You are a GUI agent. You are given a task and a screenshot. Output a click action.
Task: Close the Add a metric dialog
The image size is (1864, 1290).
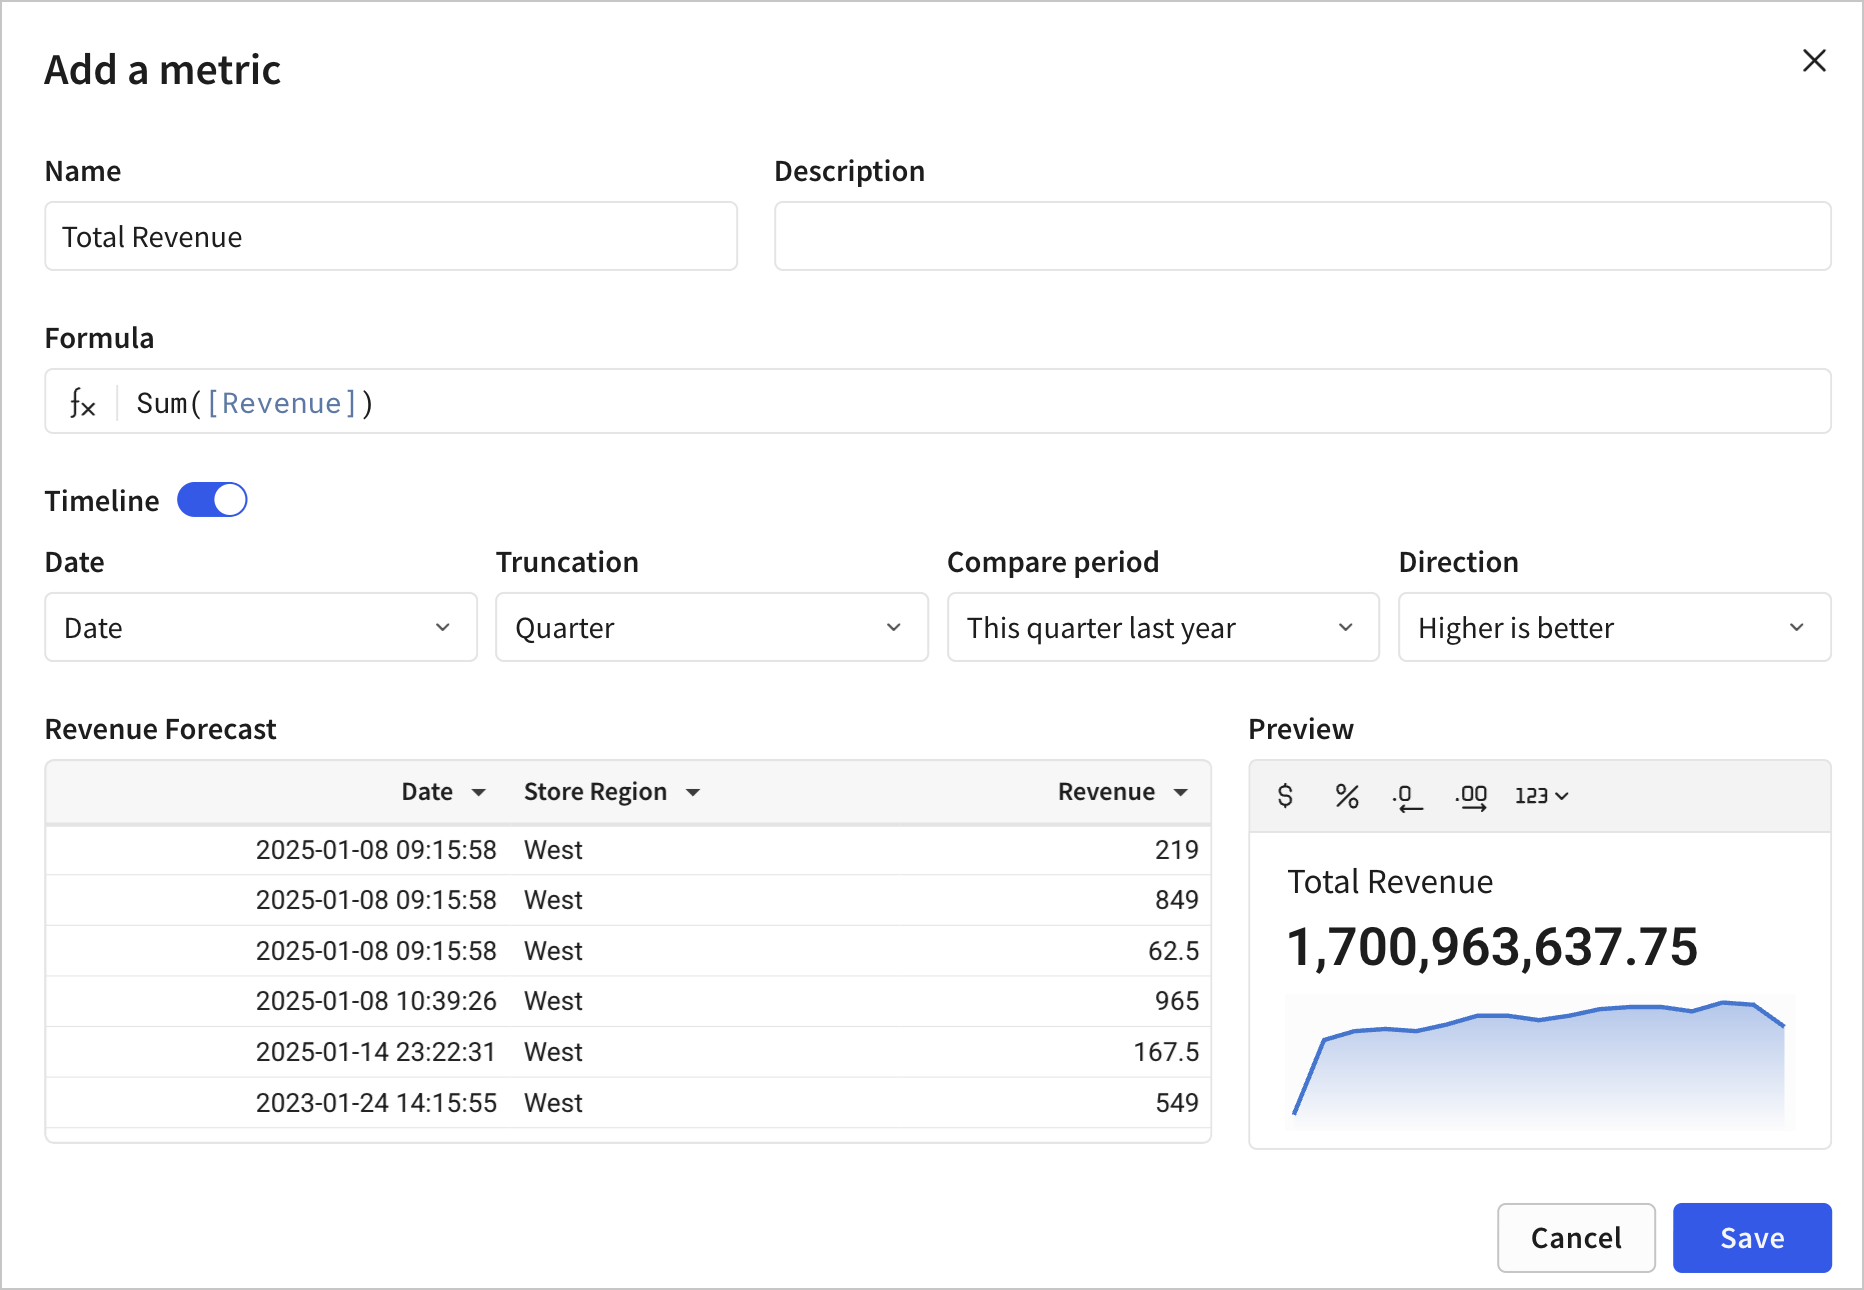[x=1814, y=61]
